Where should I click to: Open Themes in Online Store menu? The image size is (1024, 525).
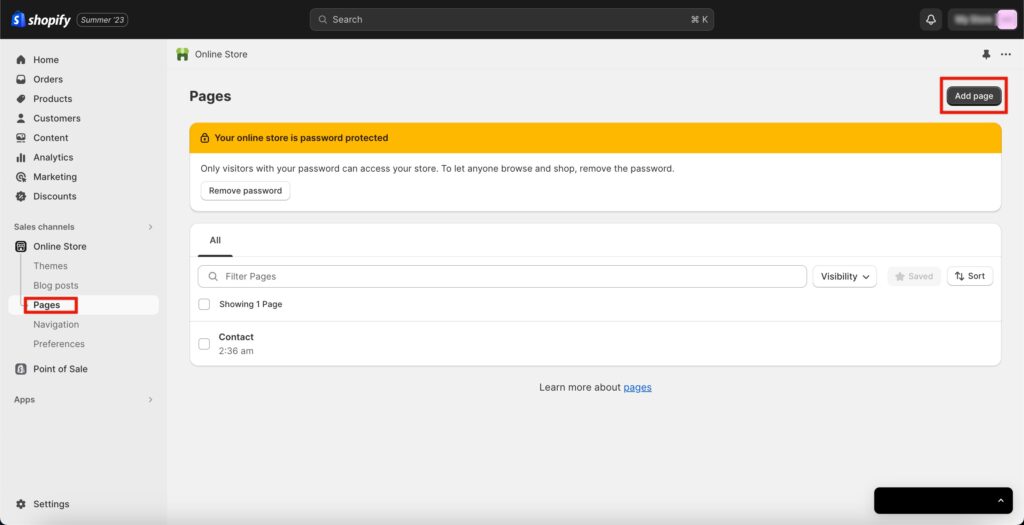coord(50,266)
